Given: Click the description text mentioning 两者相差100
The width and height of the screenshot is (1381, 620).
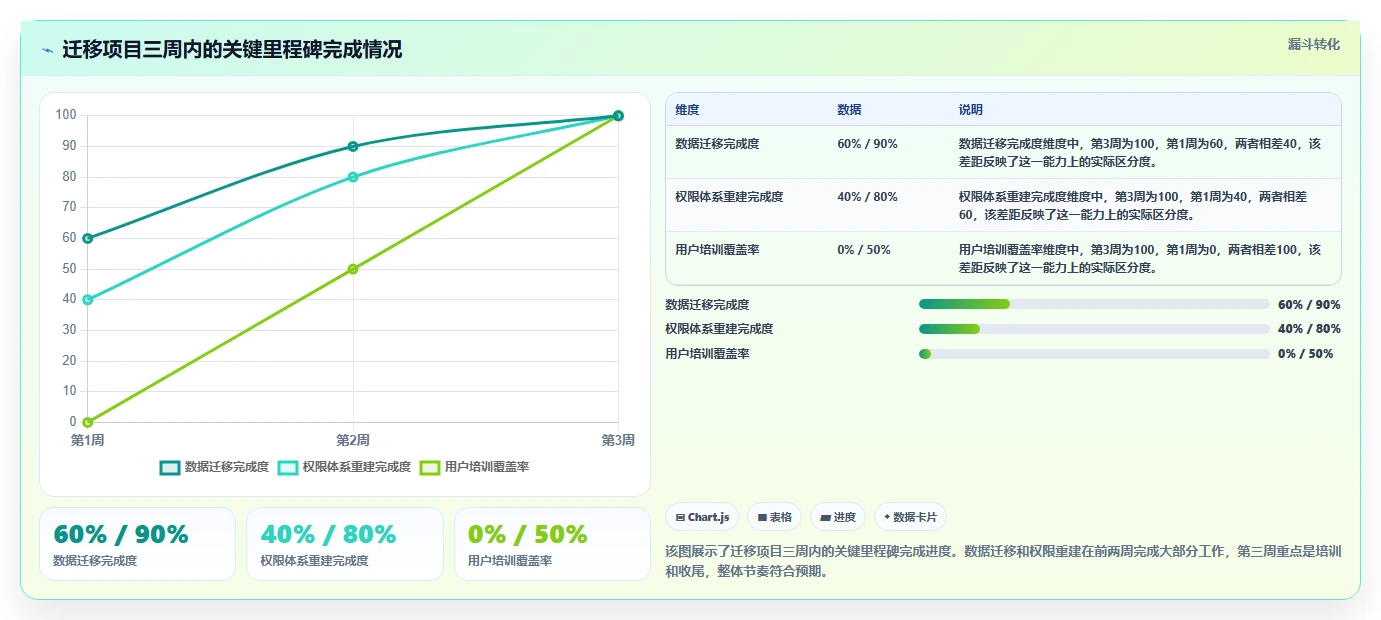Looking at the screenshot, I should (x=1140, y=258).
